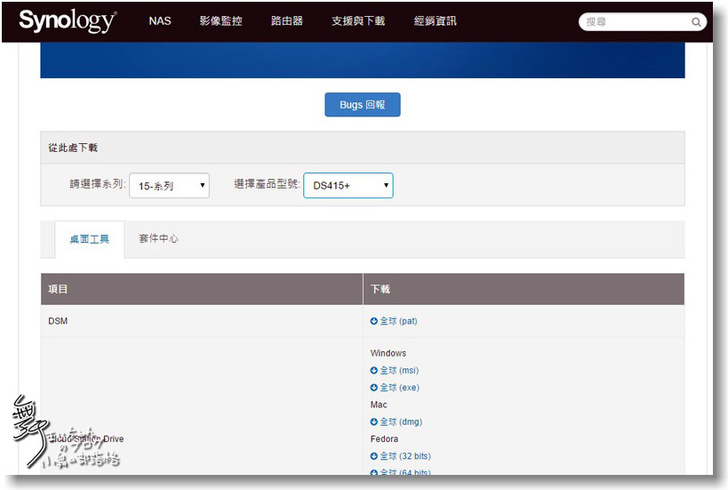Open the 支援與下載 menu
The height and width of the screenshot is (490, 728).
(x=358, y=21)
